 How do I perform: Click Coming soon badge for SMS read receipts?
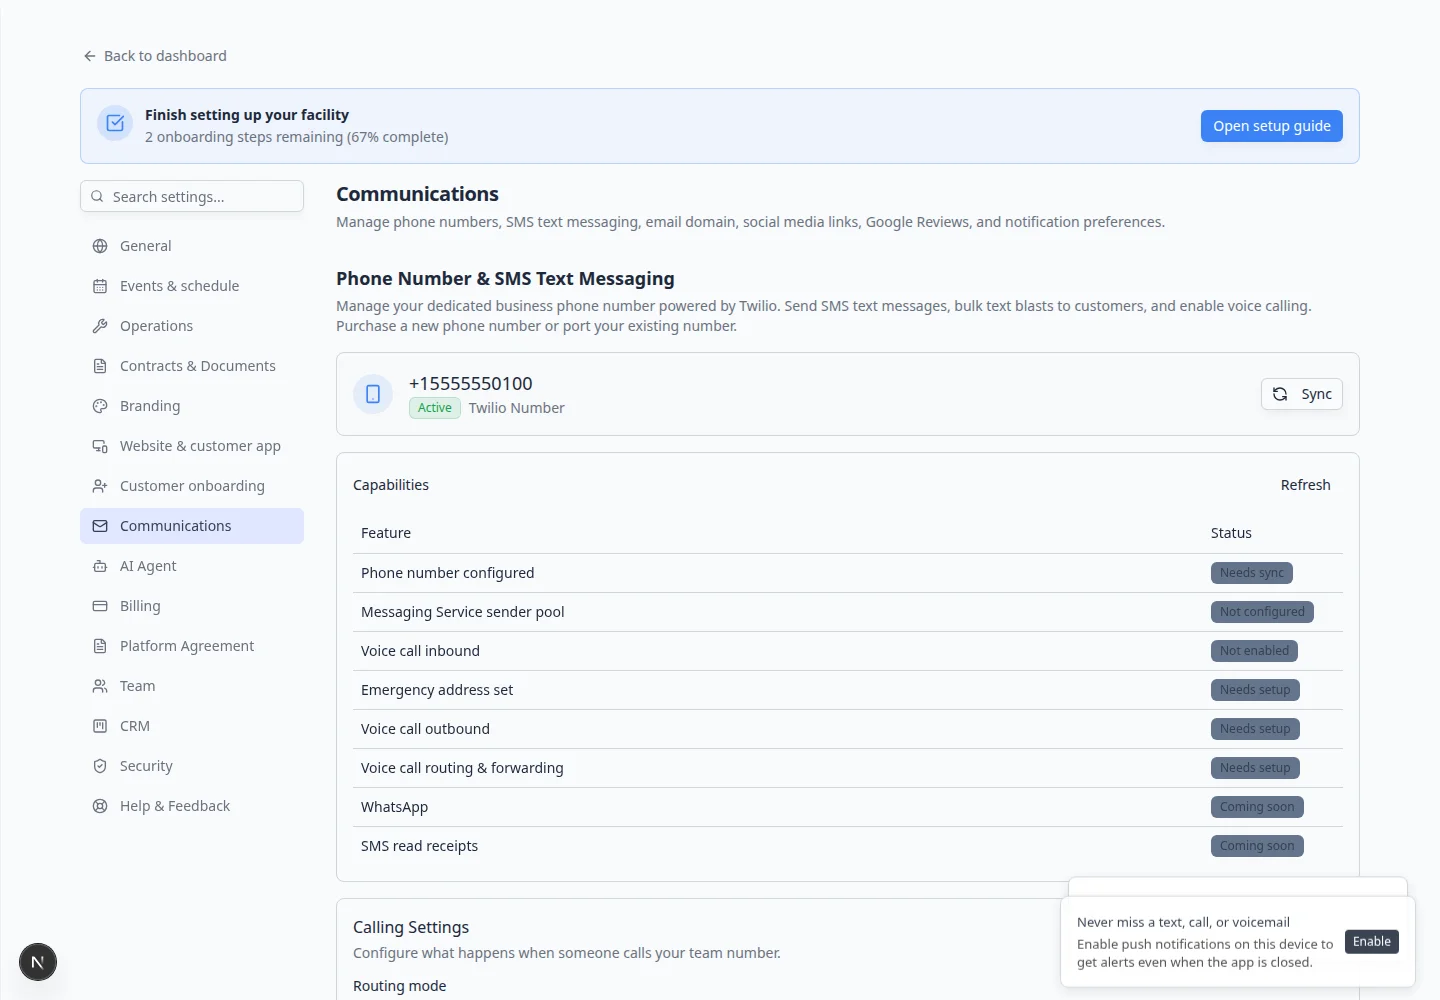(x=1257, y=846)
